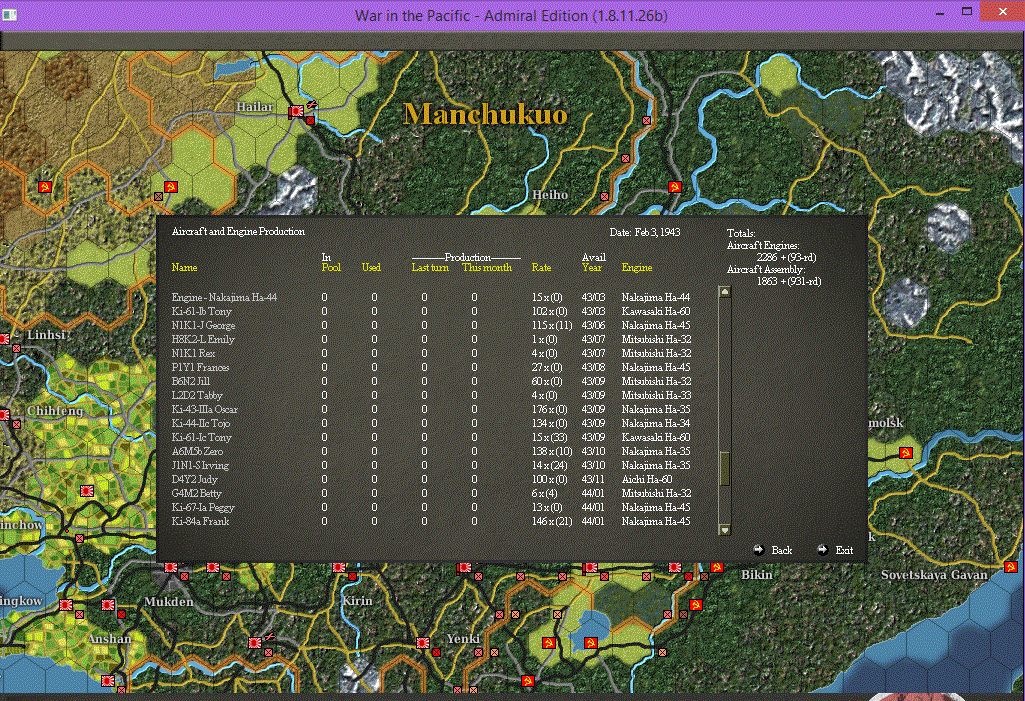The image size is (1025, 701).
Task: Select the Ki-61-Ib Tony row
Action: coord(431,311)
